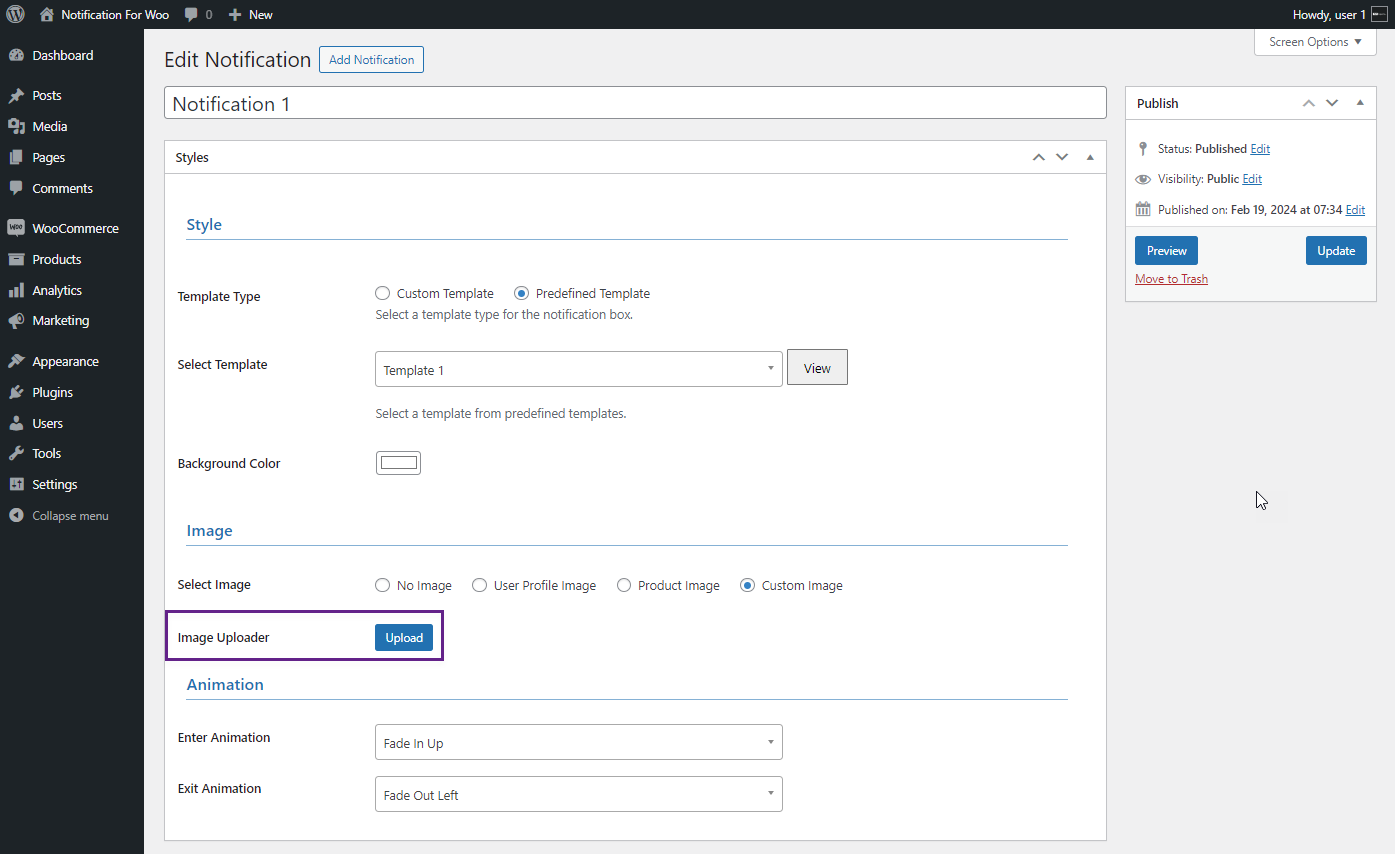Open the Enter Animation dropdown
The width and height of the screenshot is (1395, 854).
(x=578, y=743)
